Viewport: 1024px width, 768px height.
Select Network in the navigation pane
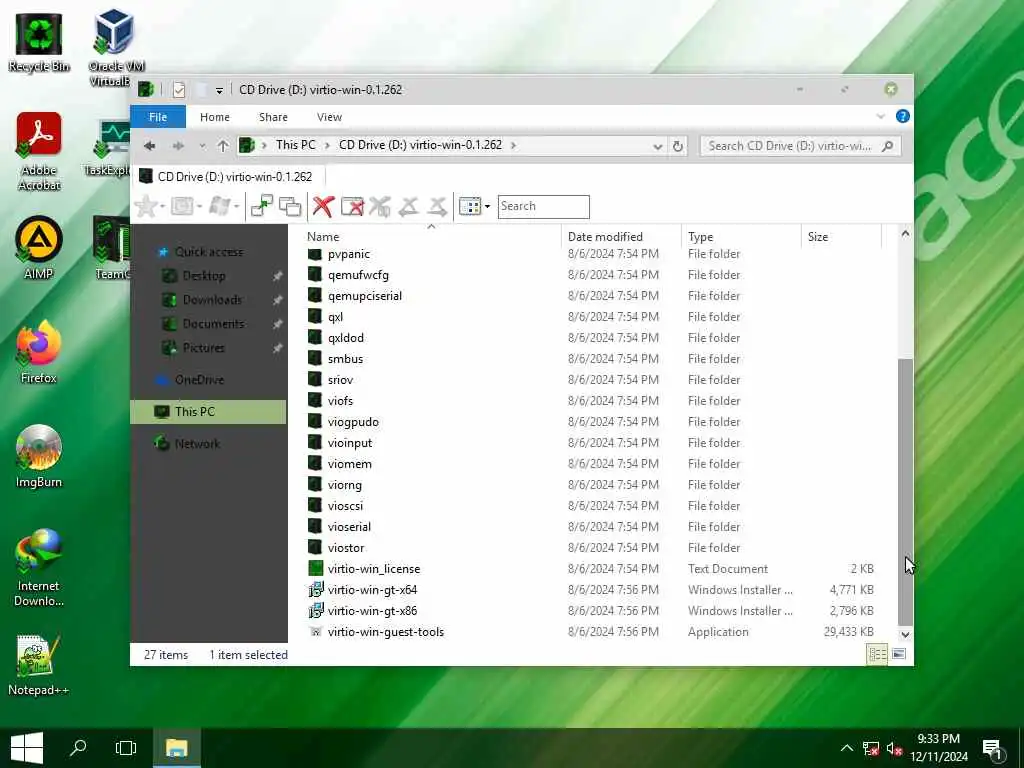point(197,443)
